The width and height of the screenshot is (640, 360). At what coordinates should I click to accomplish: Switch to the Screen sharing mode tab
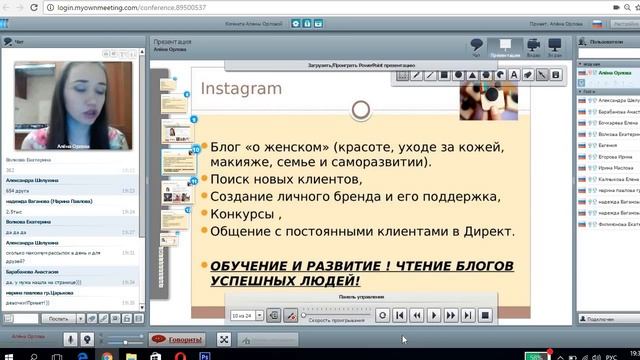tap(555, 48)
